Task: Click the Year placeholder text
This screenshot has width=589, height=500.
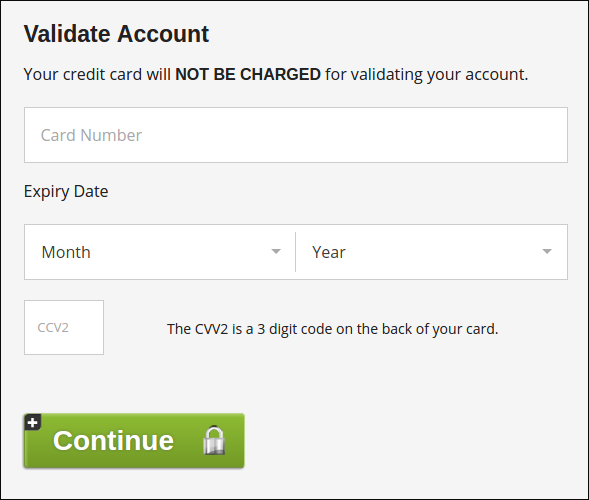Action: tap(329, 252)
